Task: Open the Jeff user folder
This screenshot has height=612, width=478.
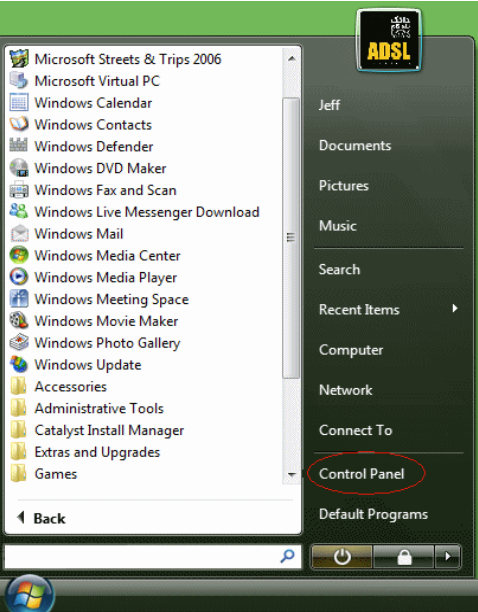Action: [x=329, y=105]
